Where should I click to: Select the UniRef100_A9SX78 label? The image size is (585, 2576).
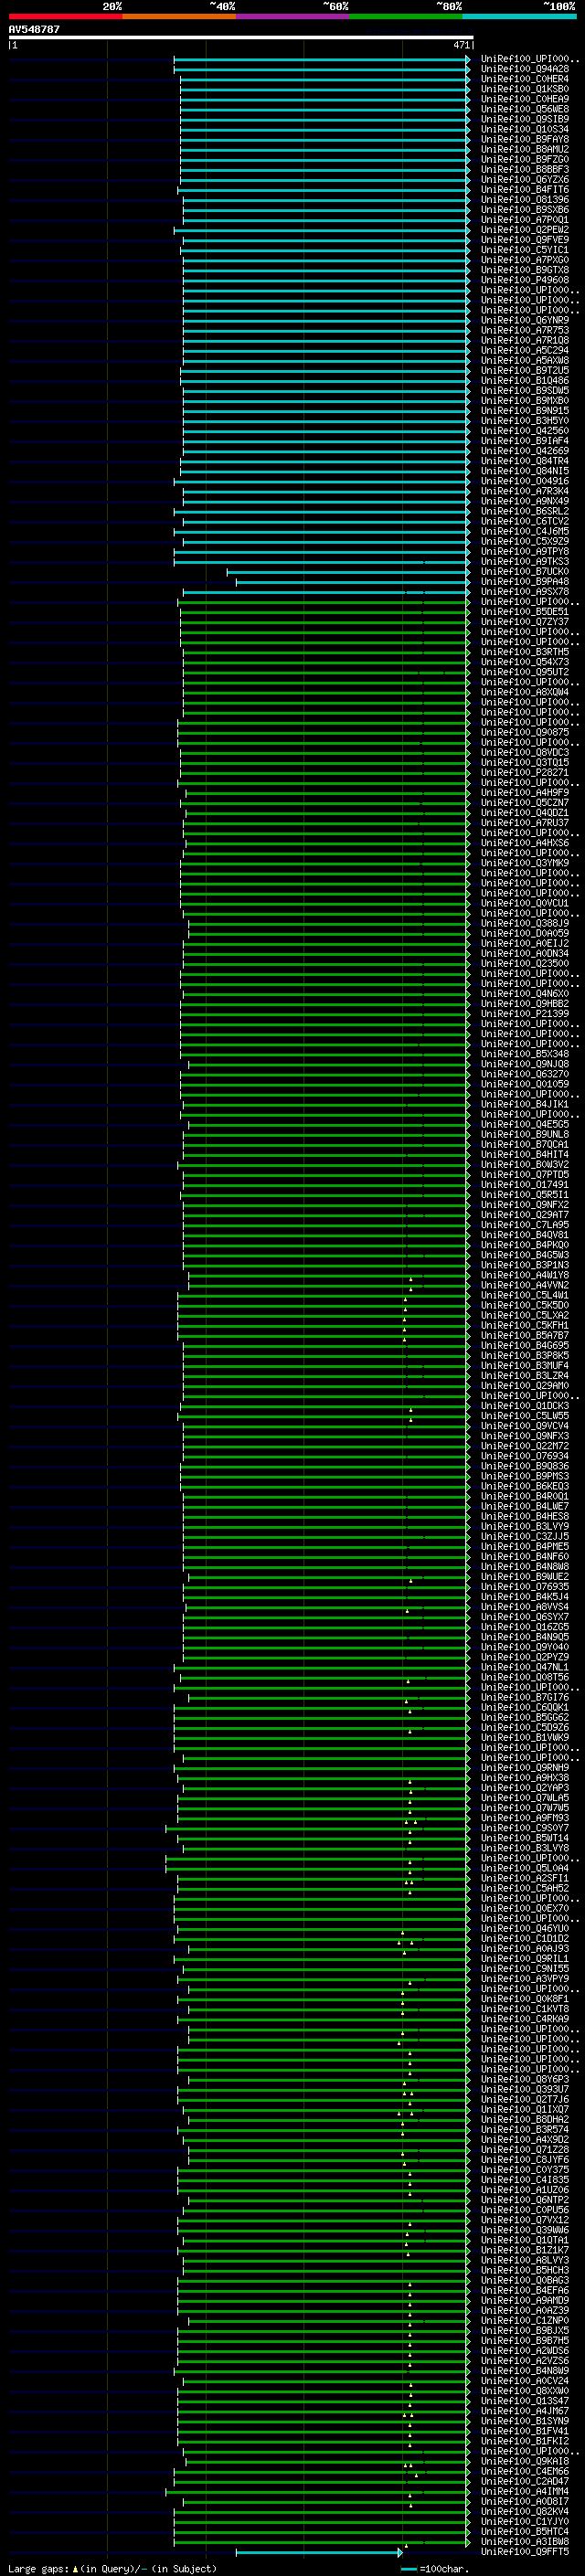[x=525, y=591]
